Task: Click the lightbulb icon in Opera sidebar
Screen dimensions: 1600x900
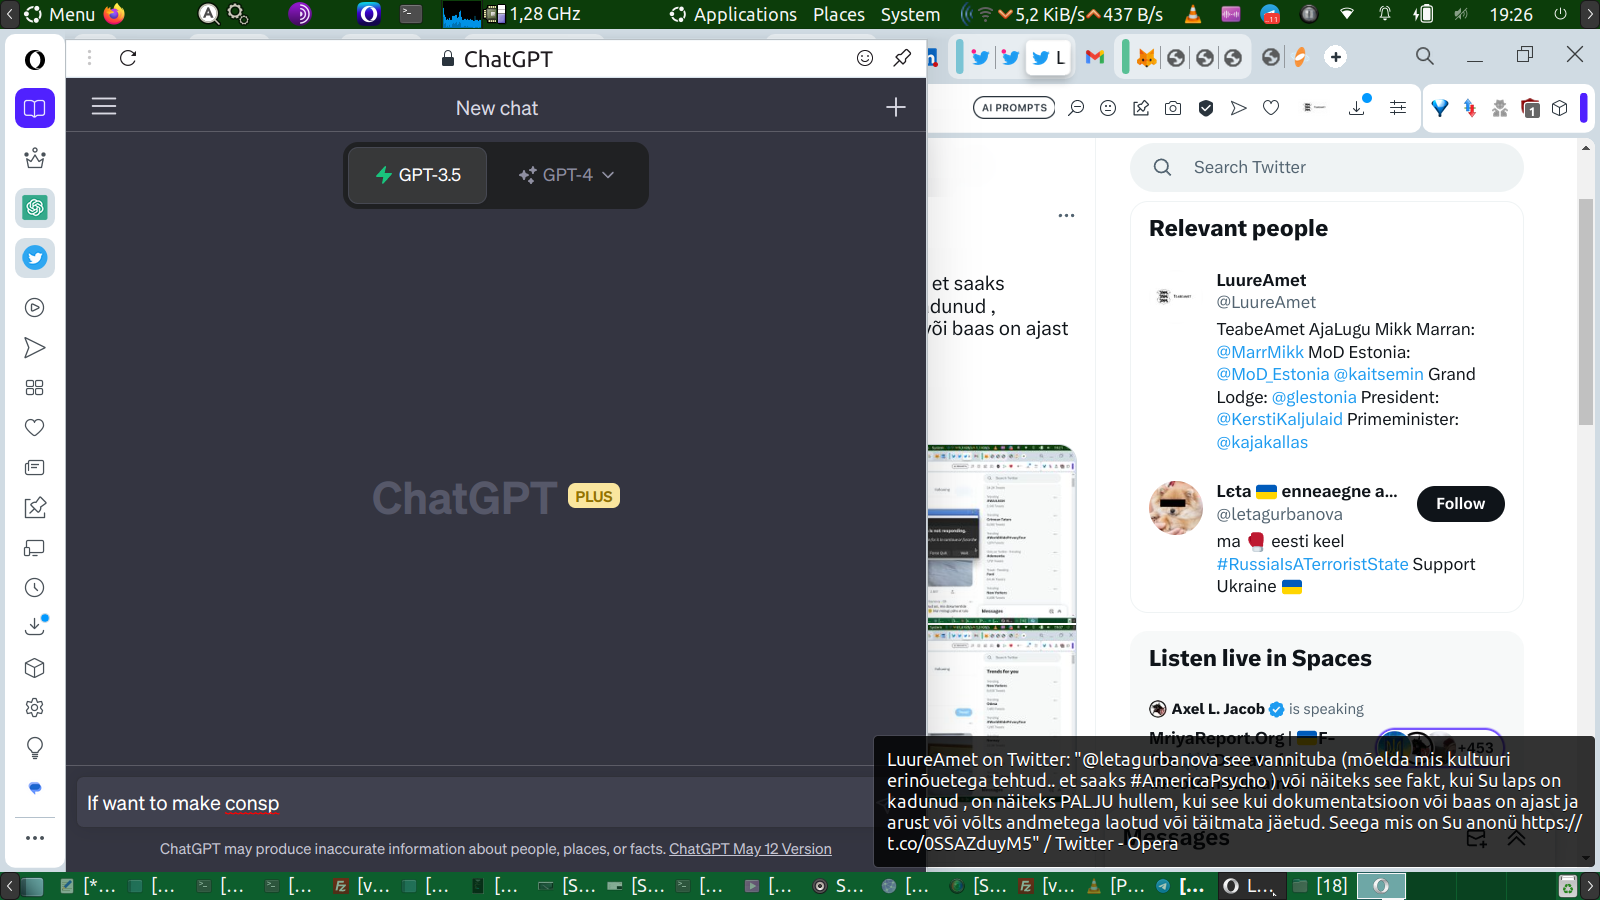Action: point(35,748)
